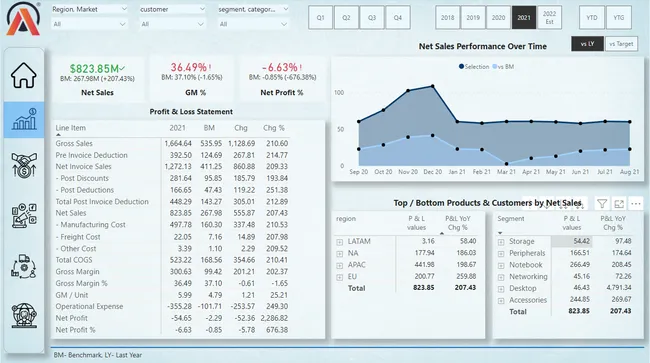650x363 pixels.
Task: Click the filter icon on products visual
Action: pyautogui.click(x=602, y=203)
